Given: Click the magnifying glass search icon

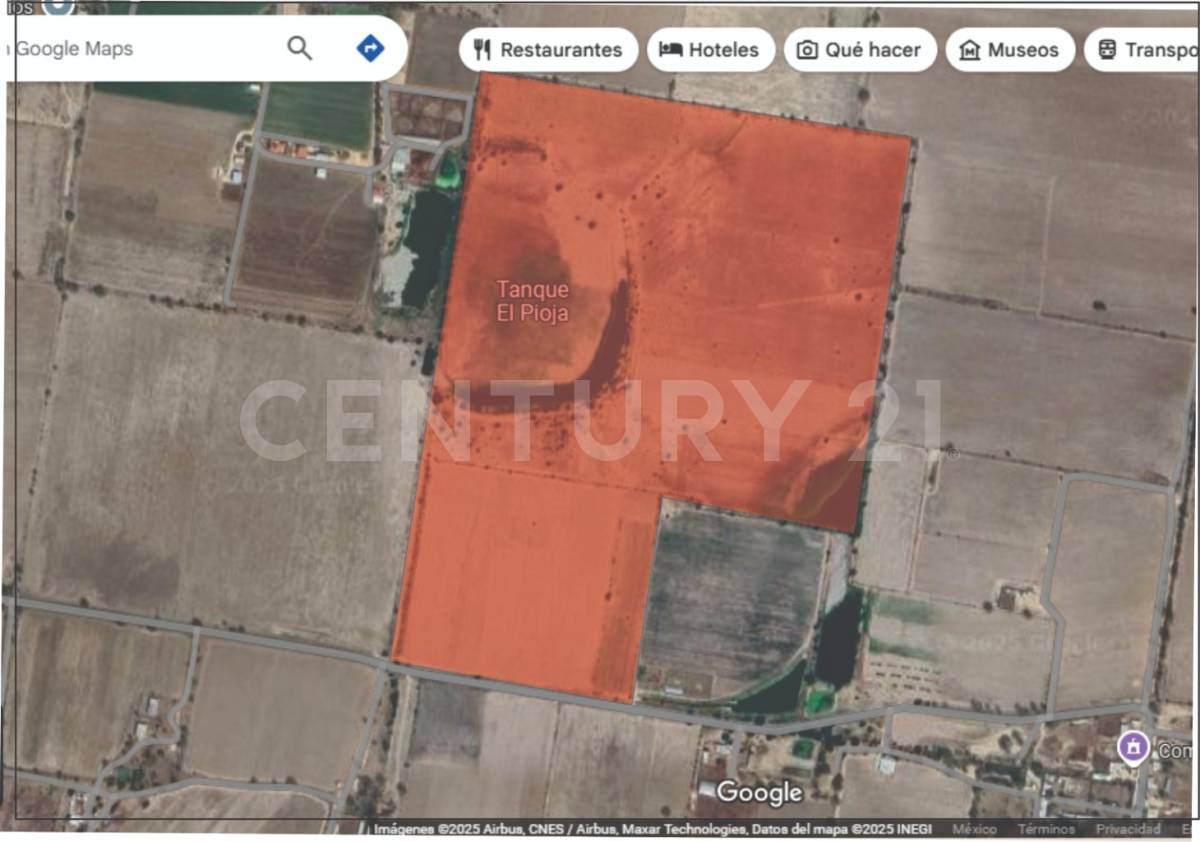Looking at the screenshot, I should point(299,48).
